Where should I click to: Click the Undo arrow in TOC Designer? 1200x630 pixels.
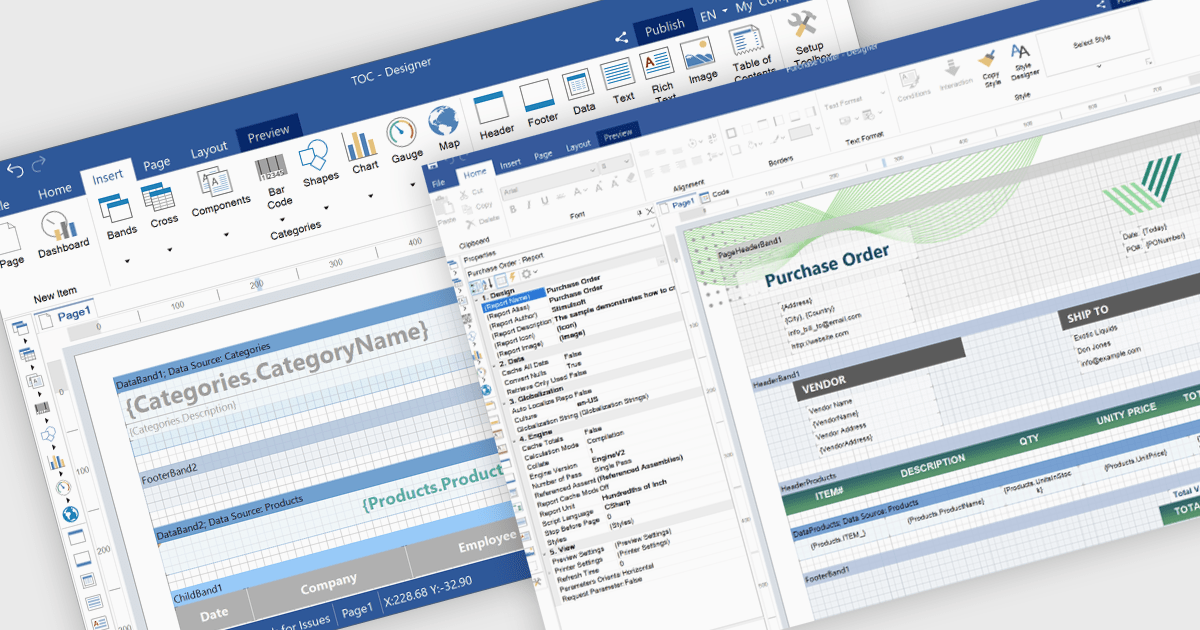click(14, 171)
